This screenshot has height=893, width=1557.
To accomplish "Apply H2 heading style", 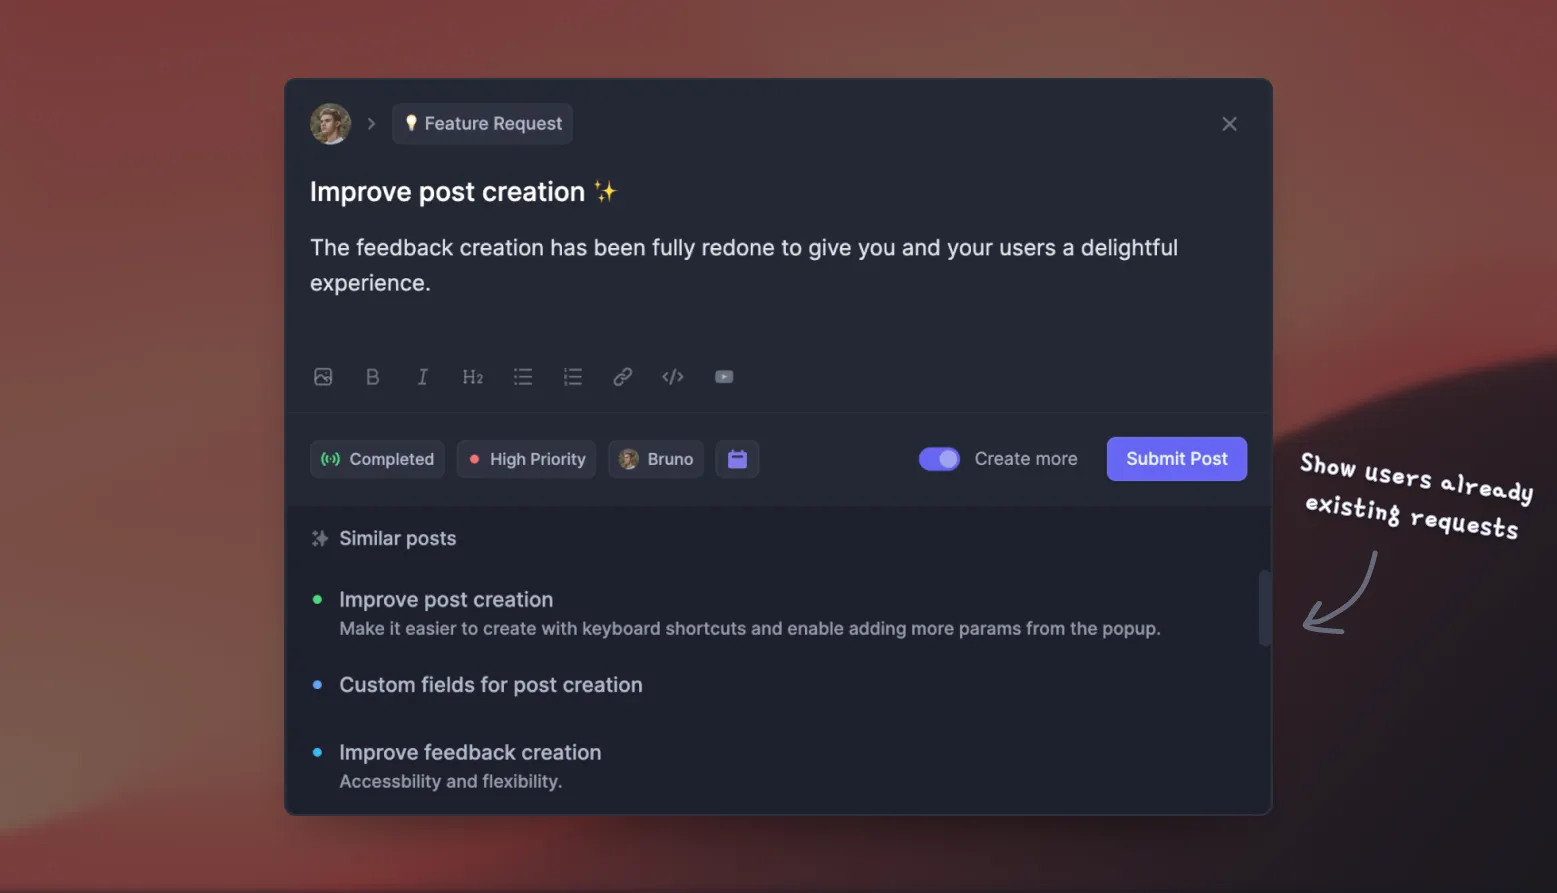I will pyautogui.click(x=473, y=377).
